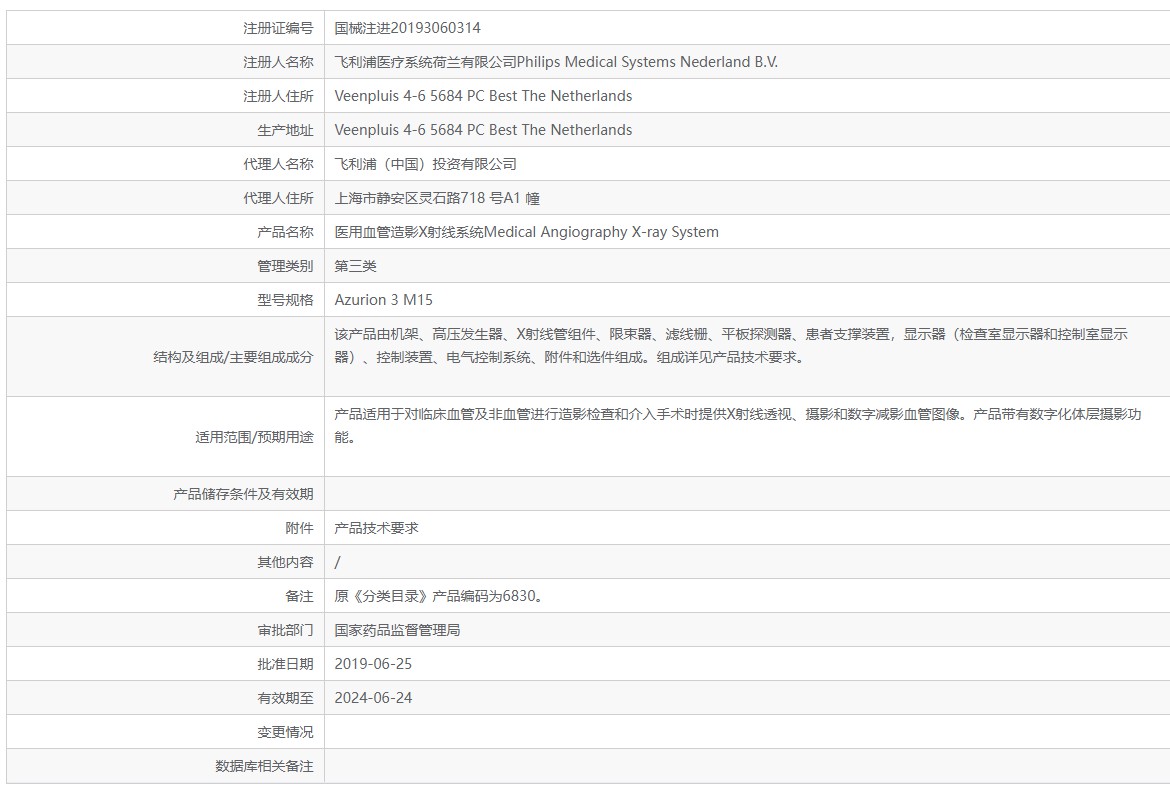Click the 数据库相关备注 label
This screenshot has height=792, width=1170.
coord(264,767)
